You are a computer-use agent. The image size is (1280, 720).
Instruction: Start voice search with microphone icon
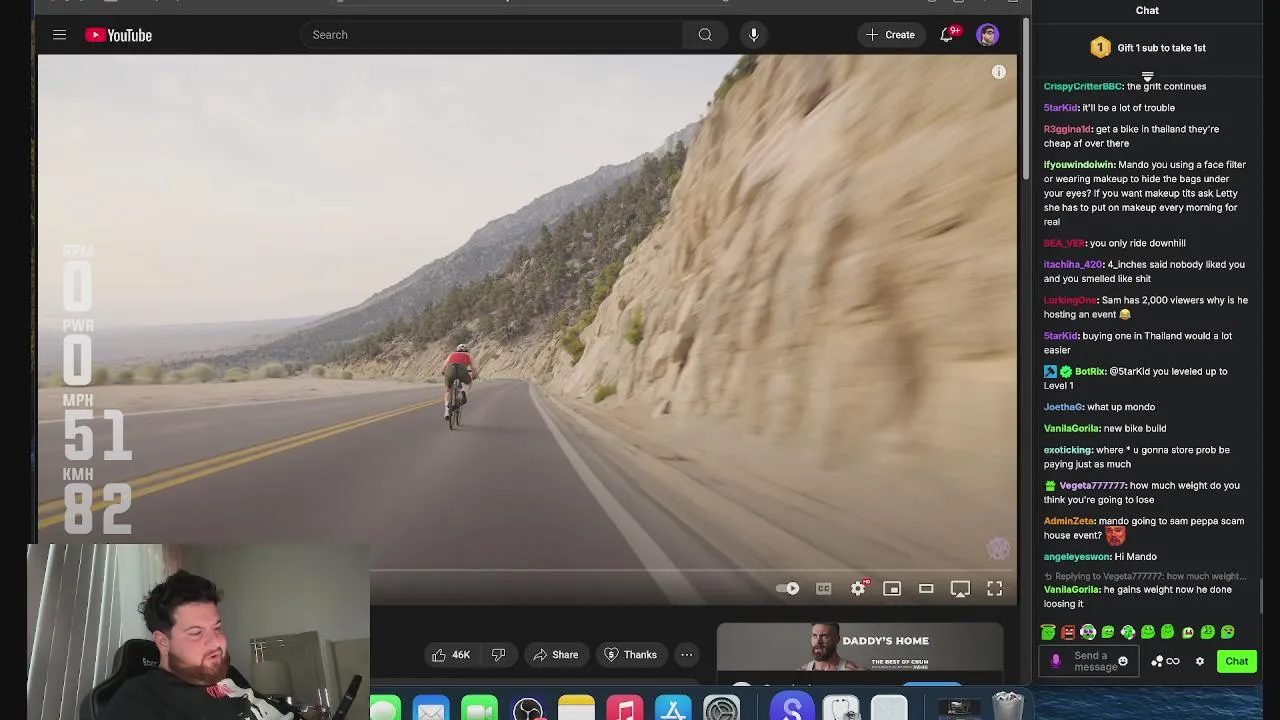(x=754, y=35)
